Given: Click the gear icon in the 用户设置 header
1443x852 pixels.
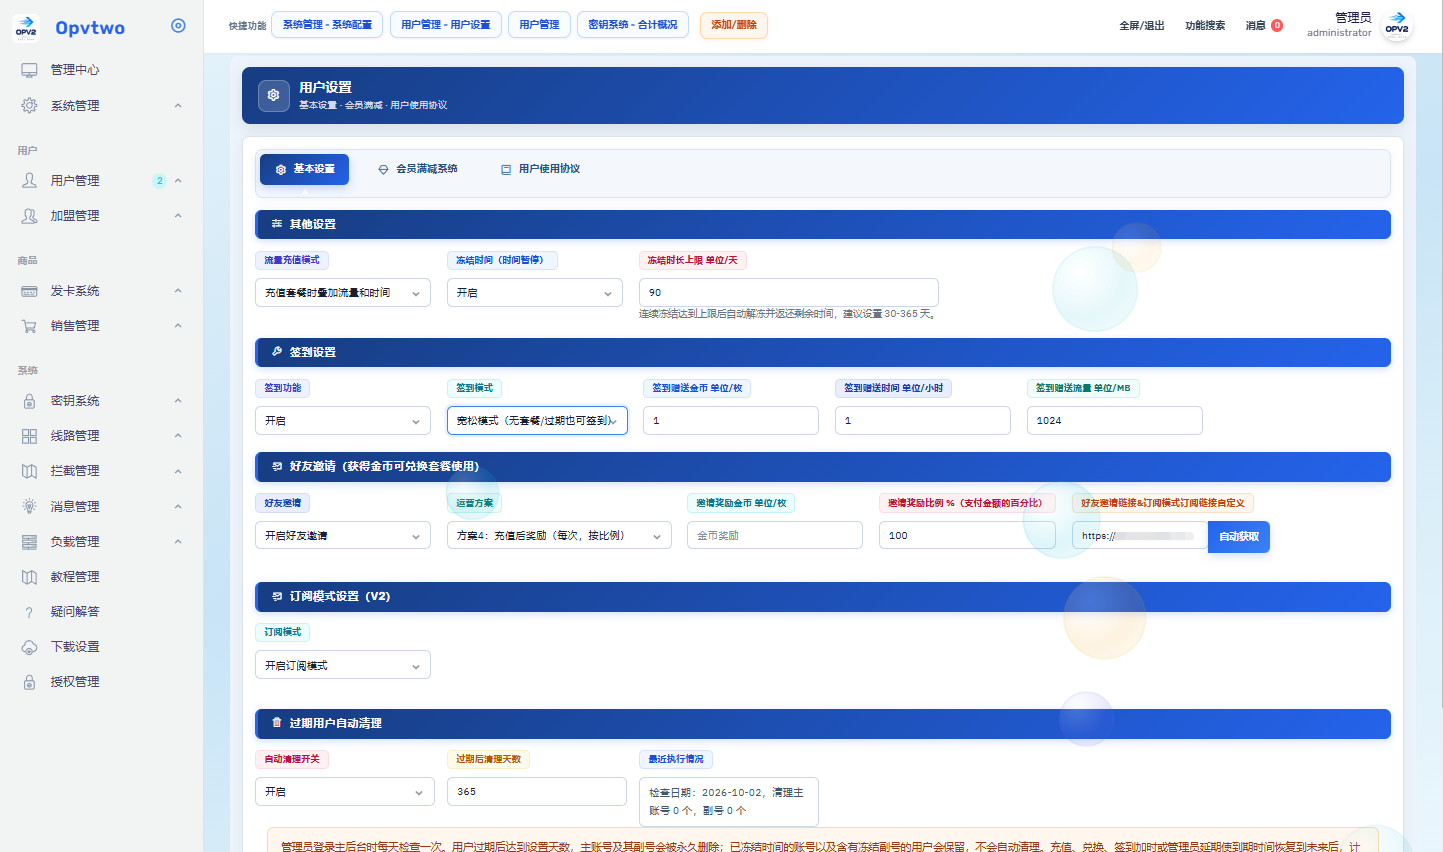Looking at the screenshot, I should coord(273,95).
